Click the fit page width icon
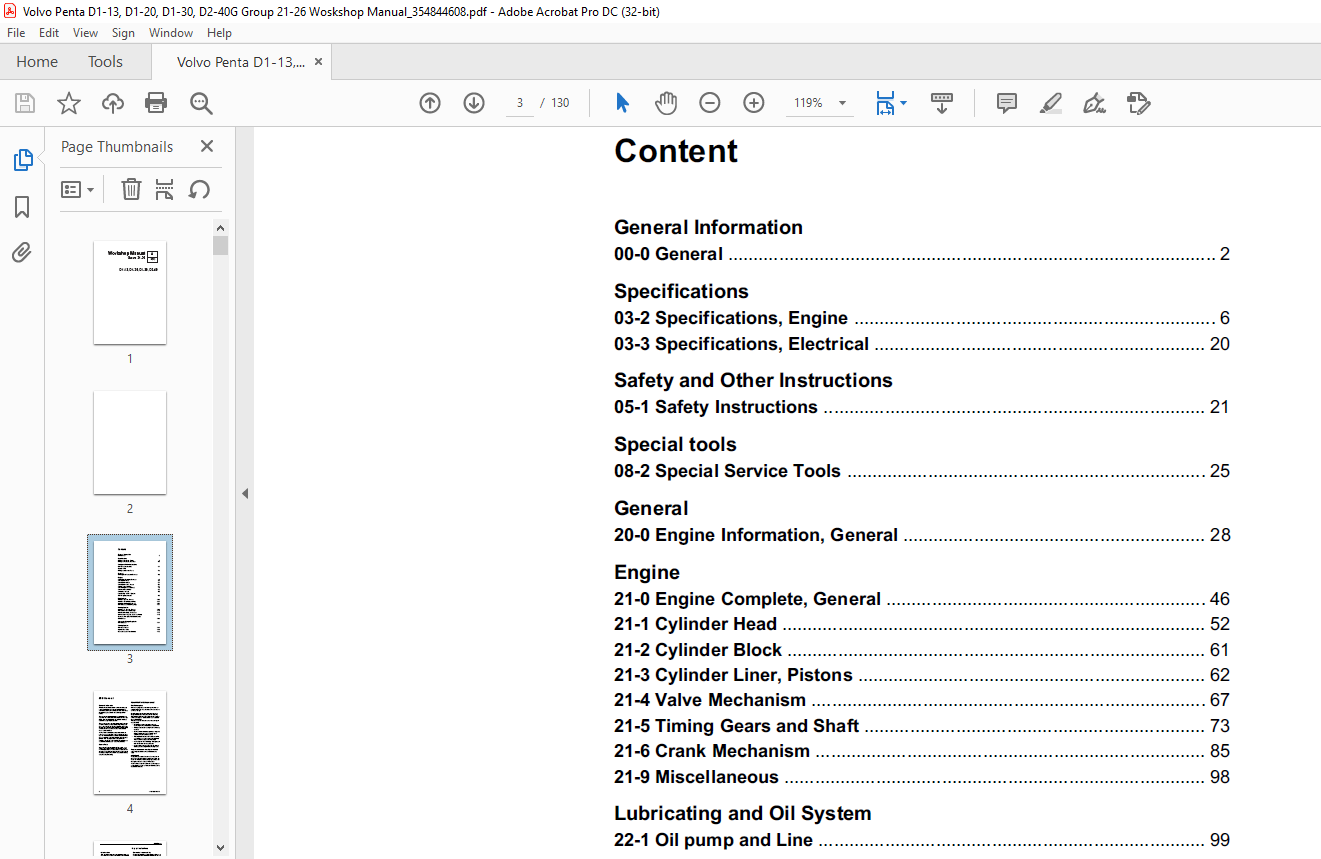Image resolution: width=1321 pixels, height=859 pixels. point(885,103)
